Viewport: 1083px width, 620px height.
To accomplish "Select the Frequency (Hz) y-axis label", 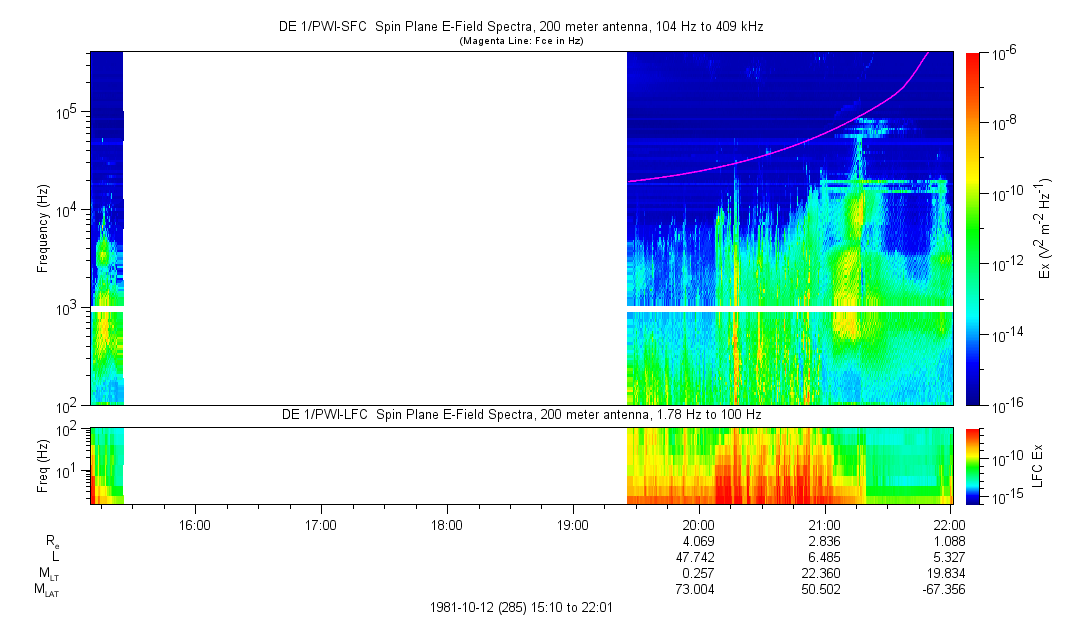I will pyautogui.click(x=42, y=228).
